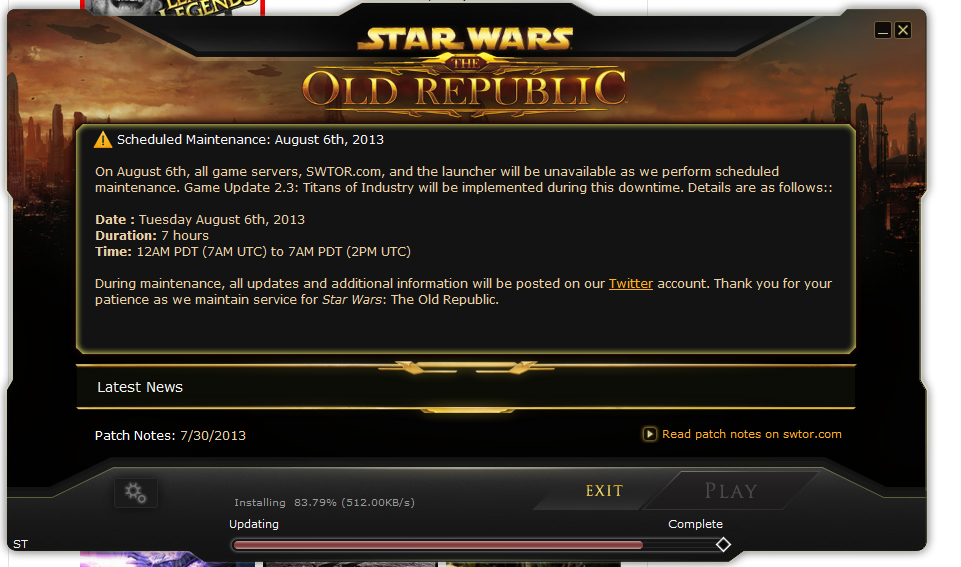Viewport: 961px width, 567px height.
Task: Click the yellow warning triangle icon
Action: click(103, 140)
